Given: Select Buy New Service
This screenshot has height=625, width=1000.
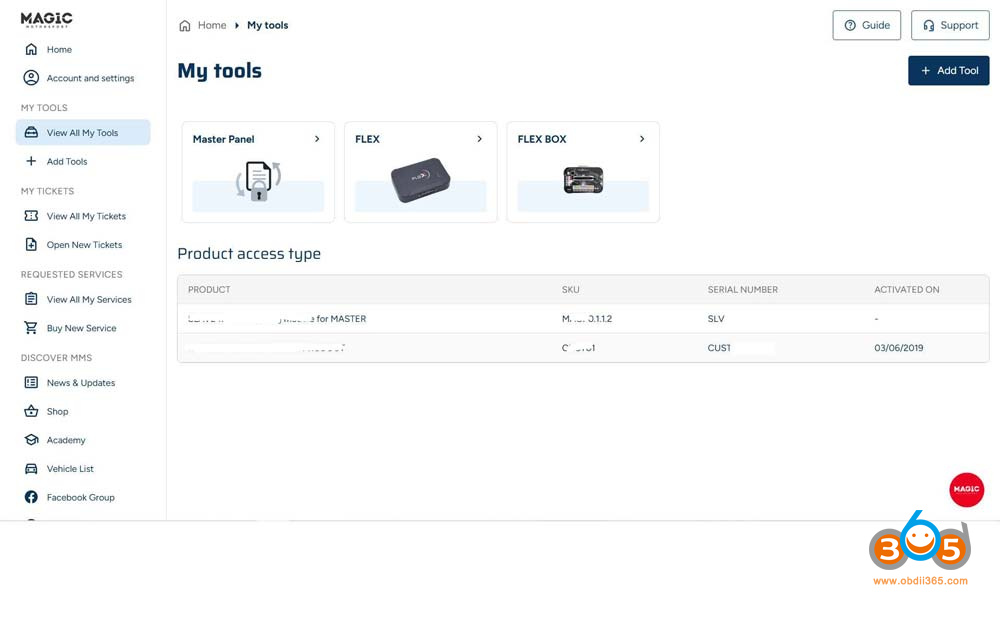Looking at the screenshot, I should point(83,328).
